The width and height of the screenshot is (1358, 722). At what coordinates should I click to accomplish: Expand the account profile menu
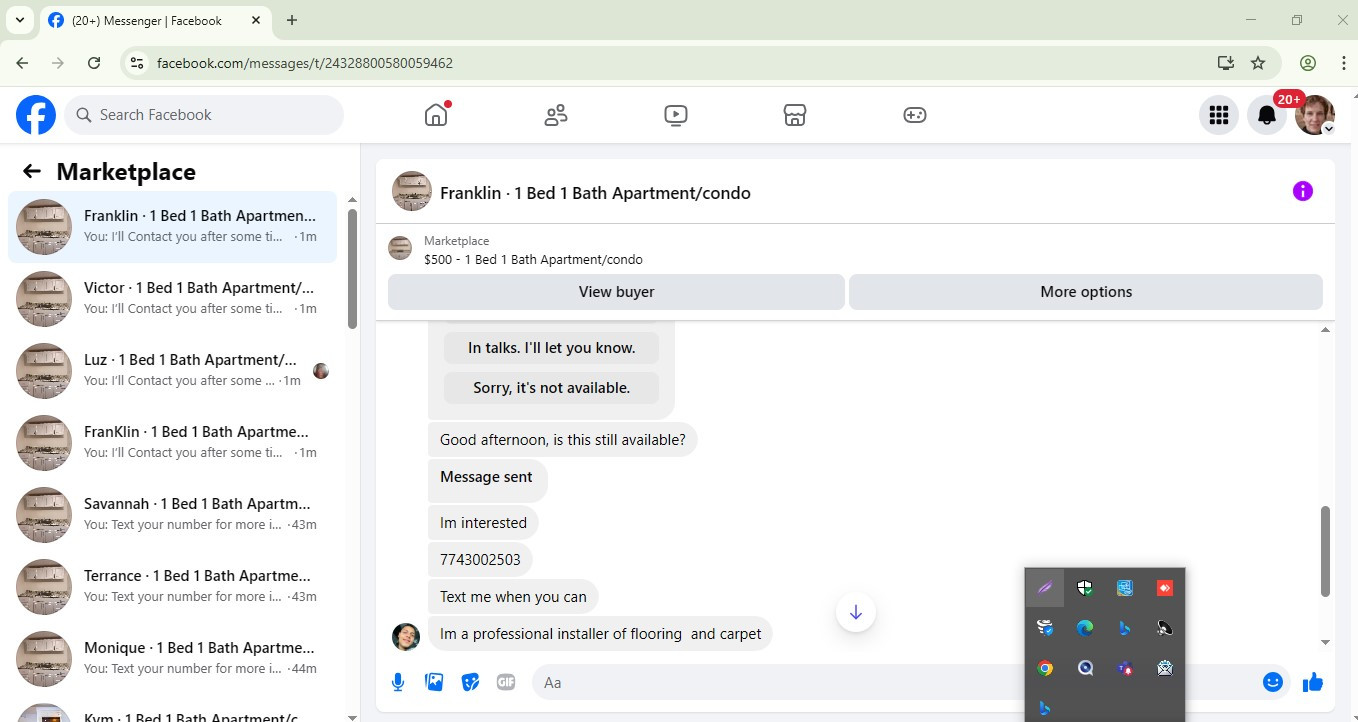point(1315,115)
